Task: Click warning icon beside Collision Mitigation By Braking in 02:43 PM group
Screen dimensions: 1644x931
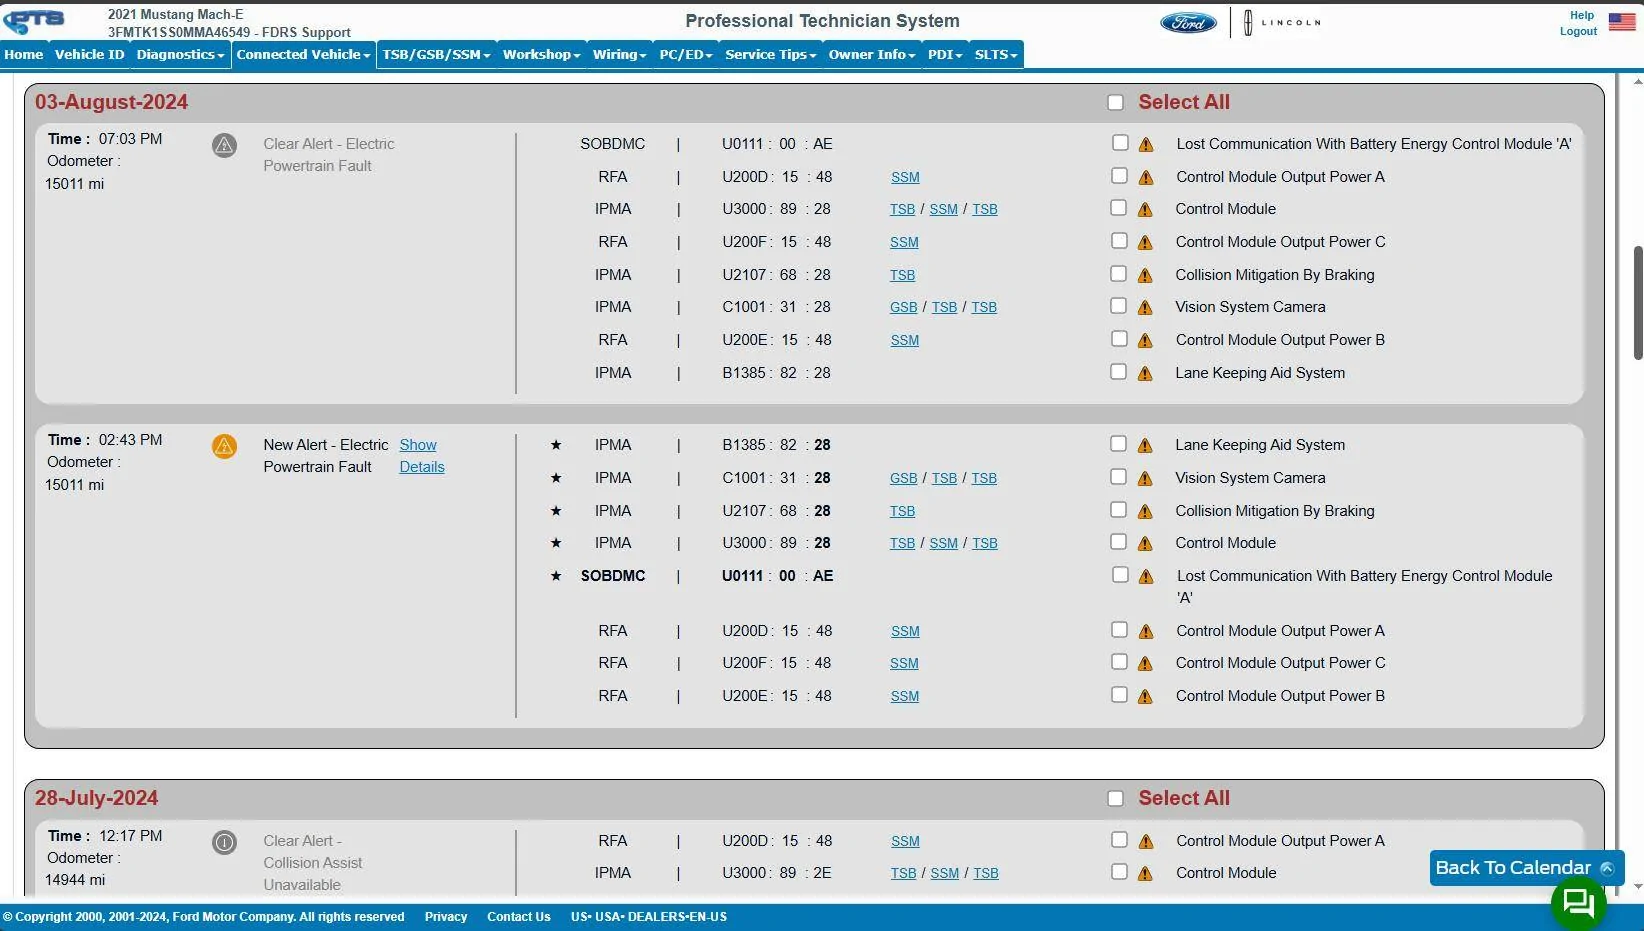Action: 1145,512
